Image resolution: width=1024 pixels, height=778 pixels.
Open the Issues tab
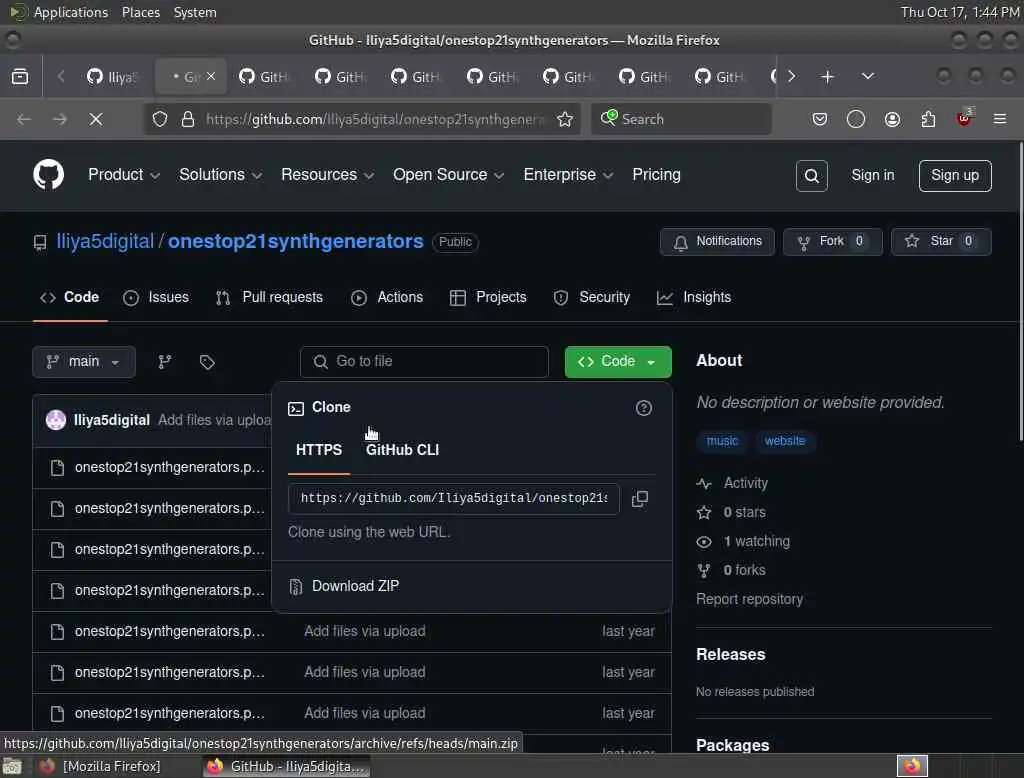click(156, 297)
